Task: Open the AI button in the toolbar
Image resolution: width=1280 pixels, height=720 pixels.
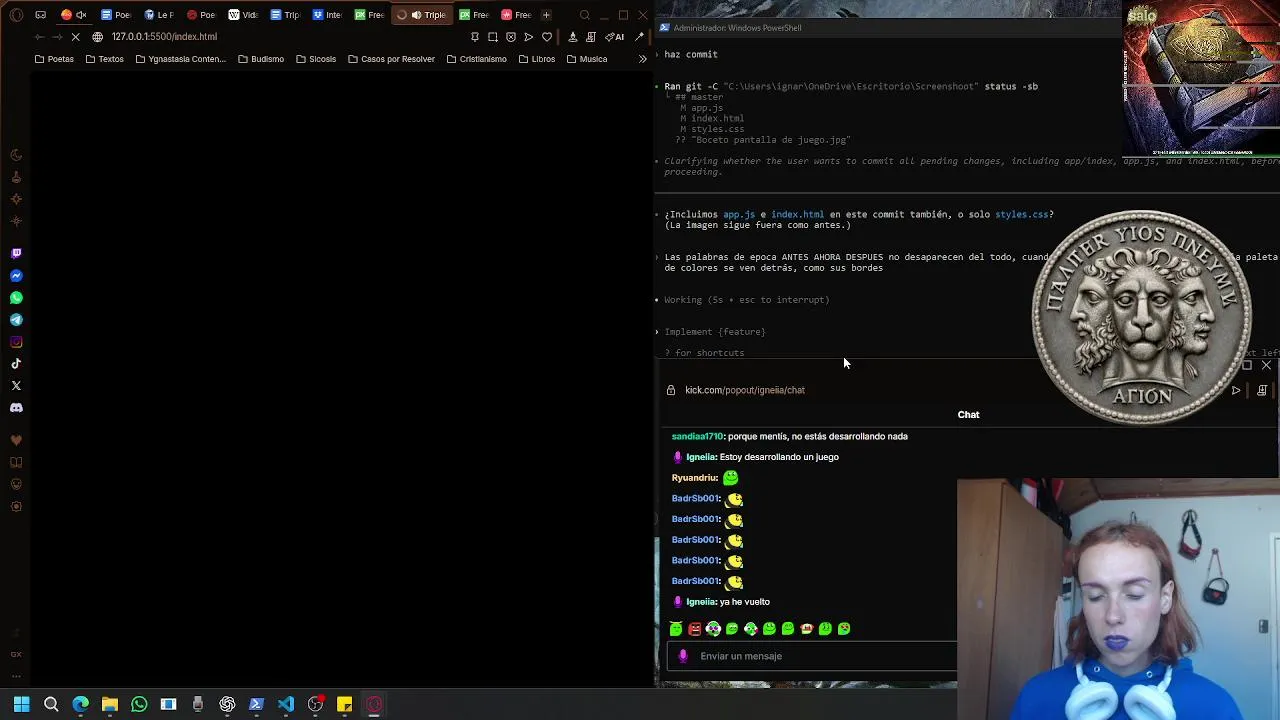Action: point(615,37)
